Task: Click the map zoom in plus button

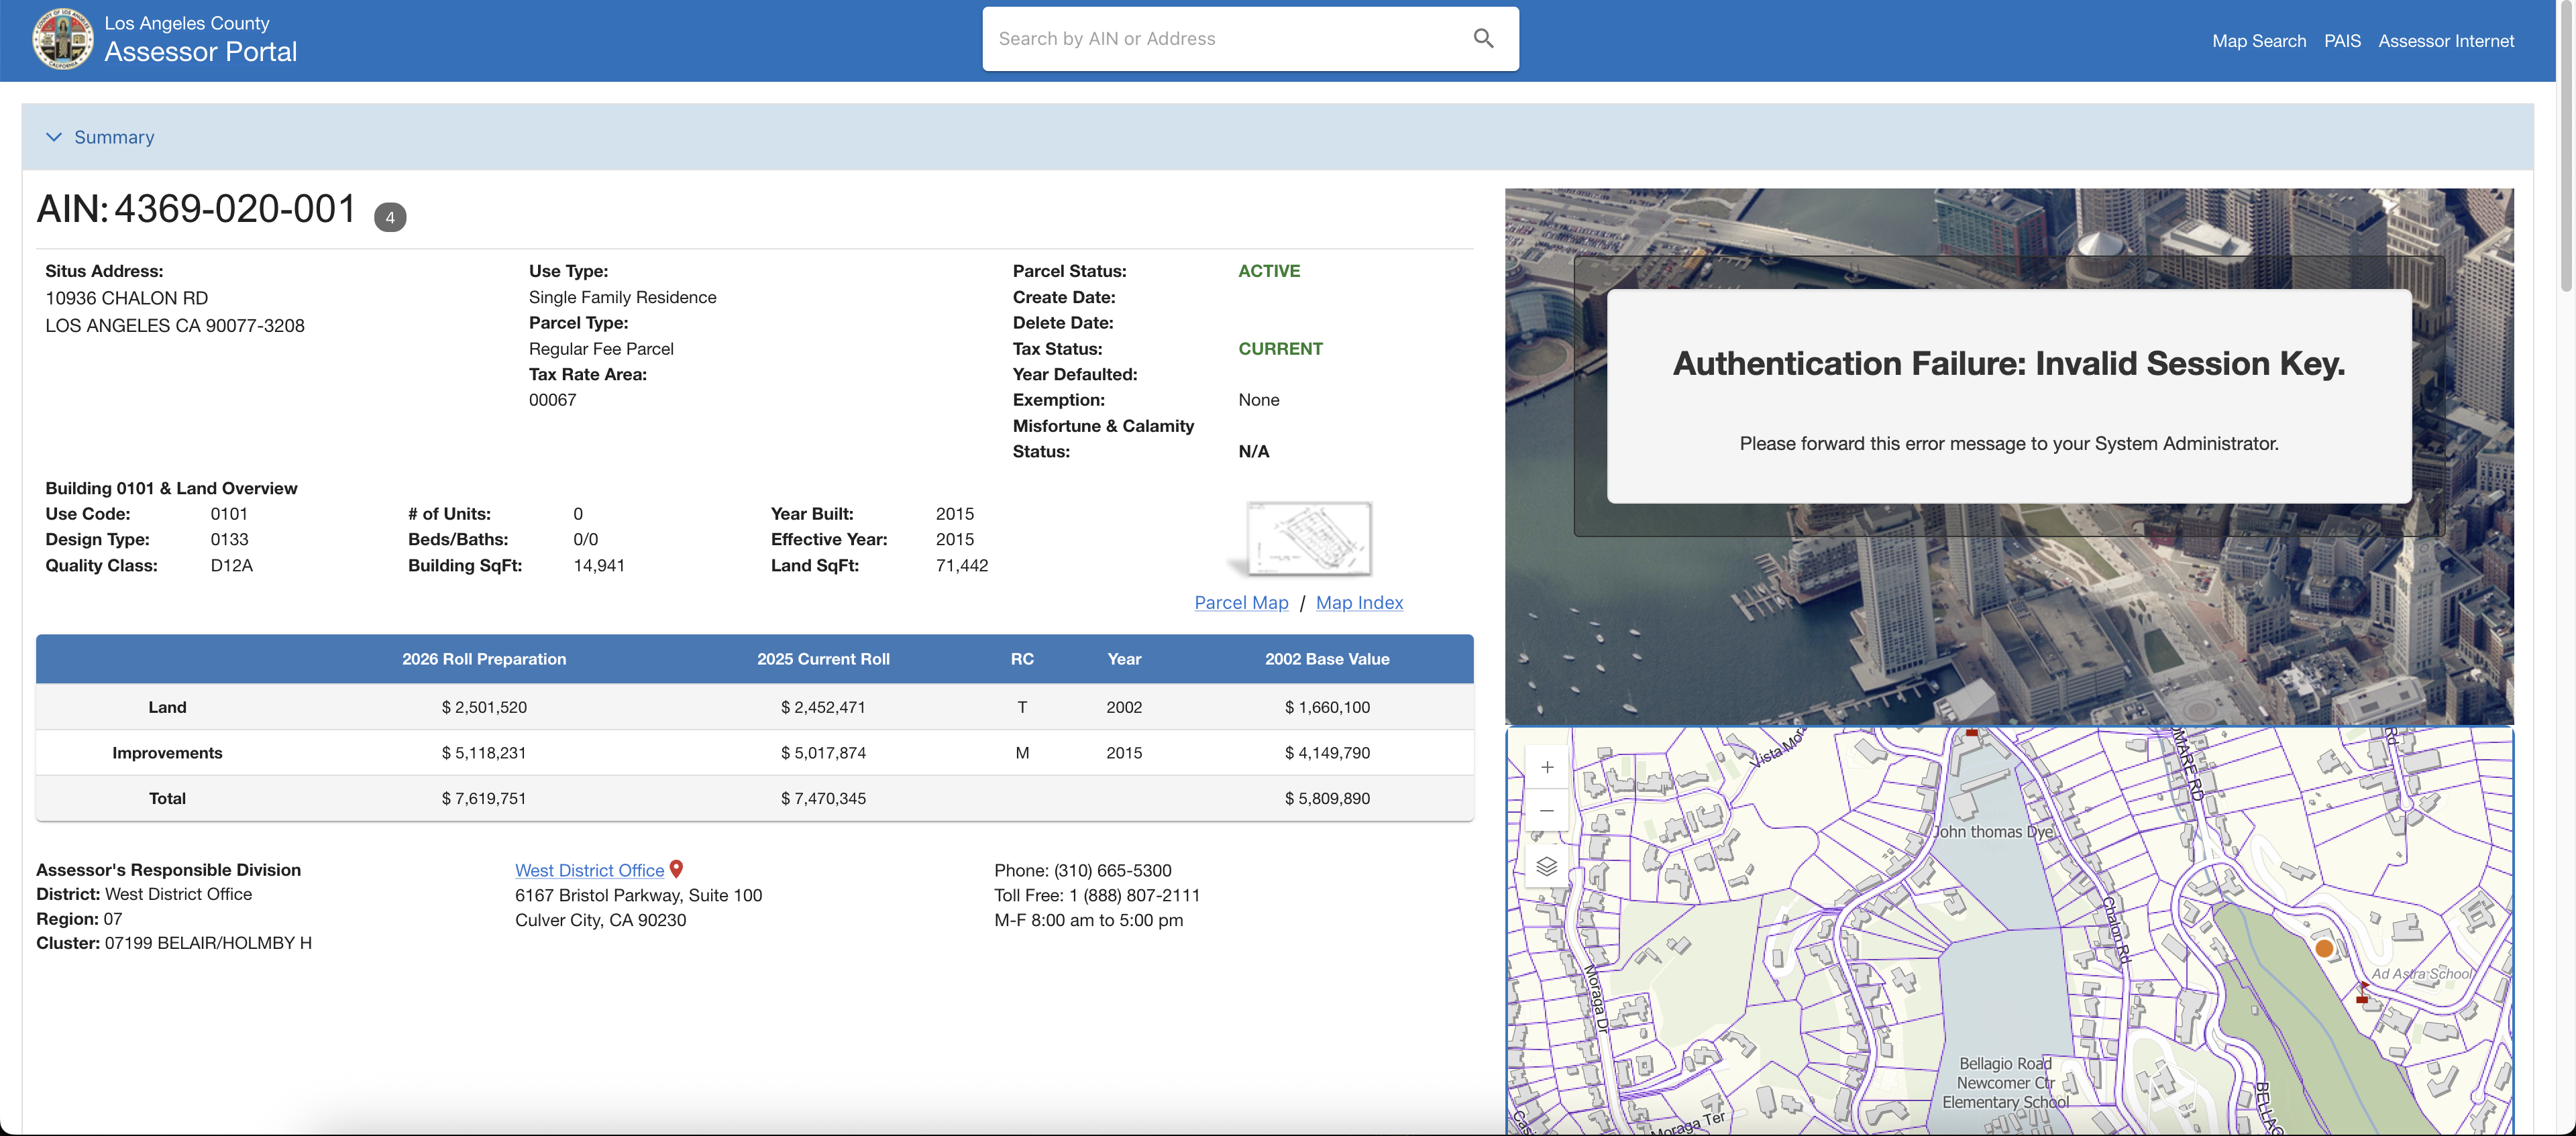Action: pyautogui.click(x=1546, y=767)
